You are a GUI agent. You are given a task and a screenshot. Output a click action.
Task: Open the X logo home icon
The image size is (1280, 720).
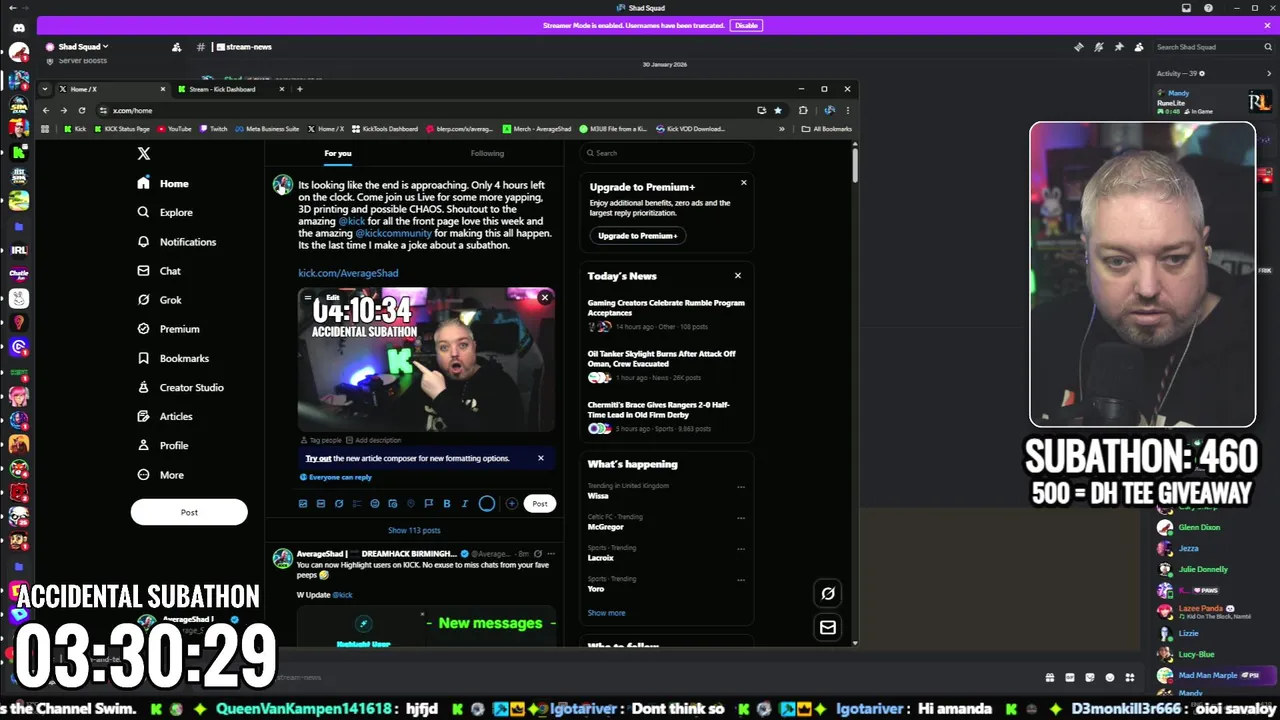coord(144,153)
